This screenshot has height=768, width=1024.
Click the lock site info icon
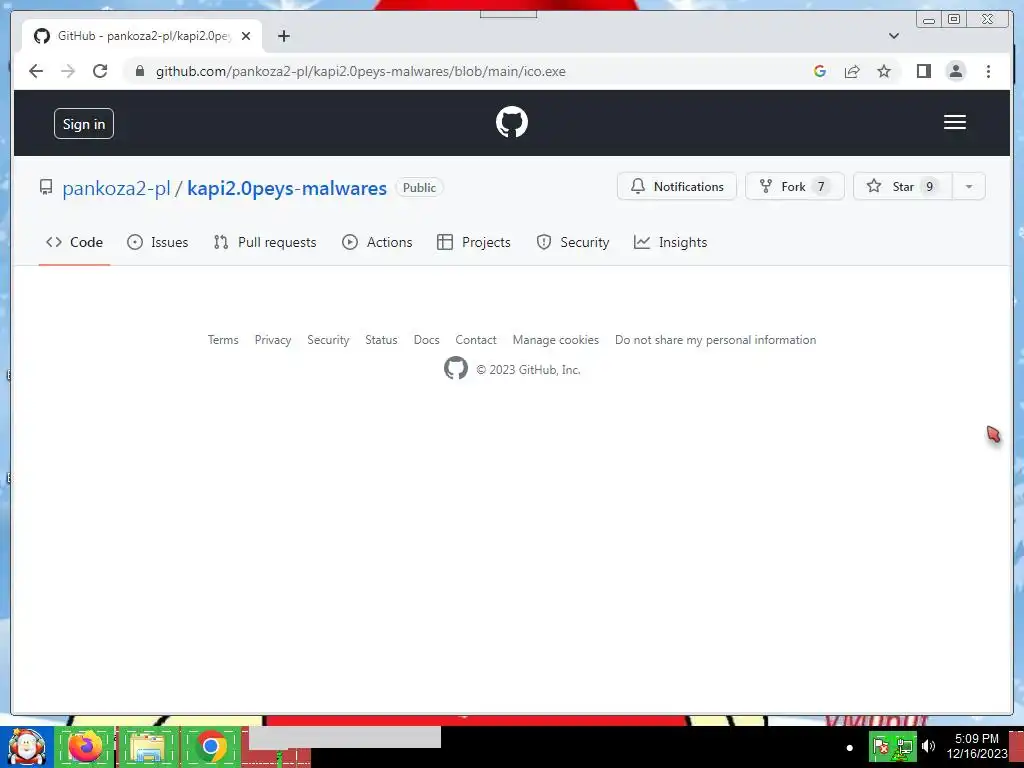[140, 71]
